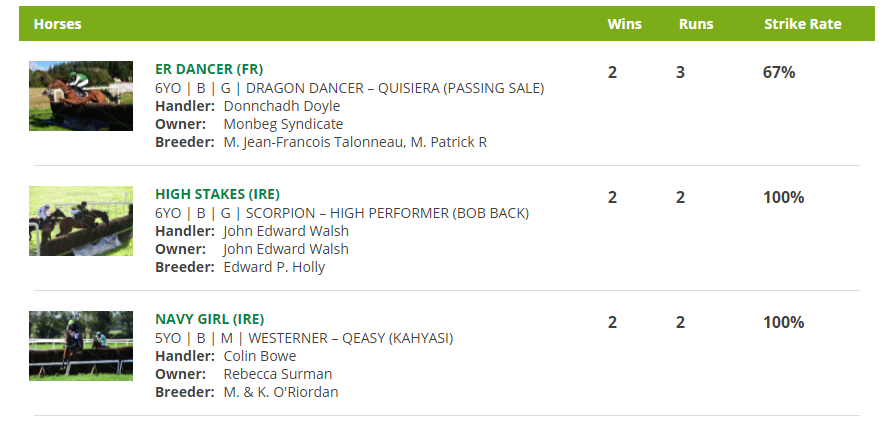Click breeder name Edward P. Holly
The width and height of the screenshot is (887, 424).
[x=274, y=267]
